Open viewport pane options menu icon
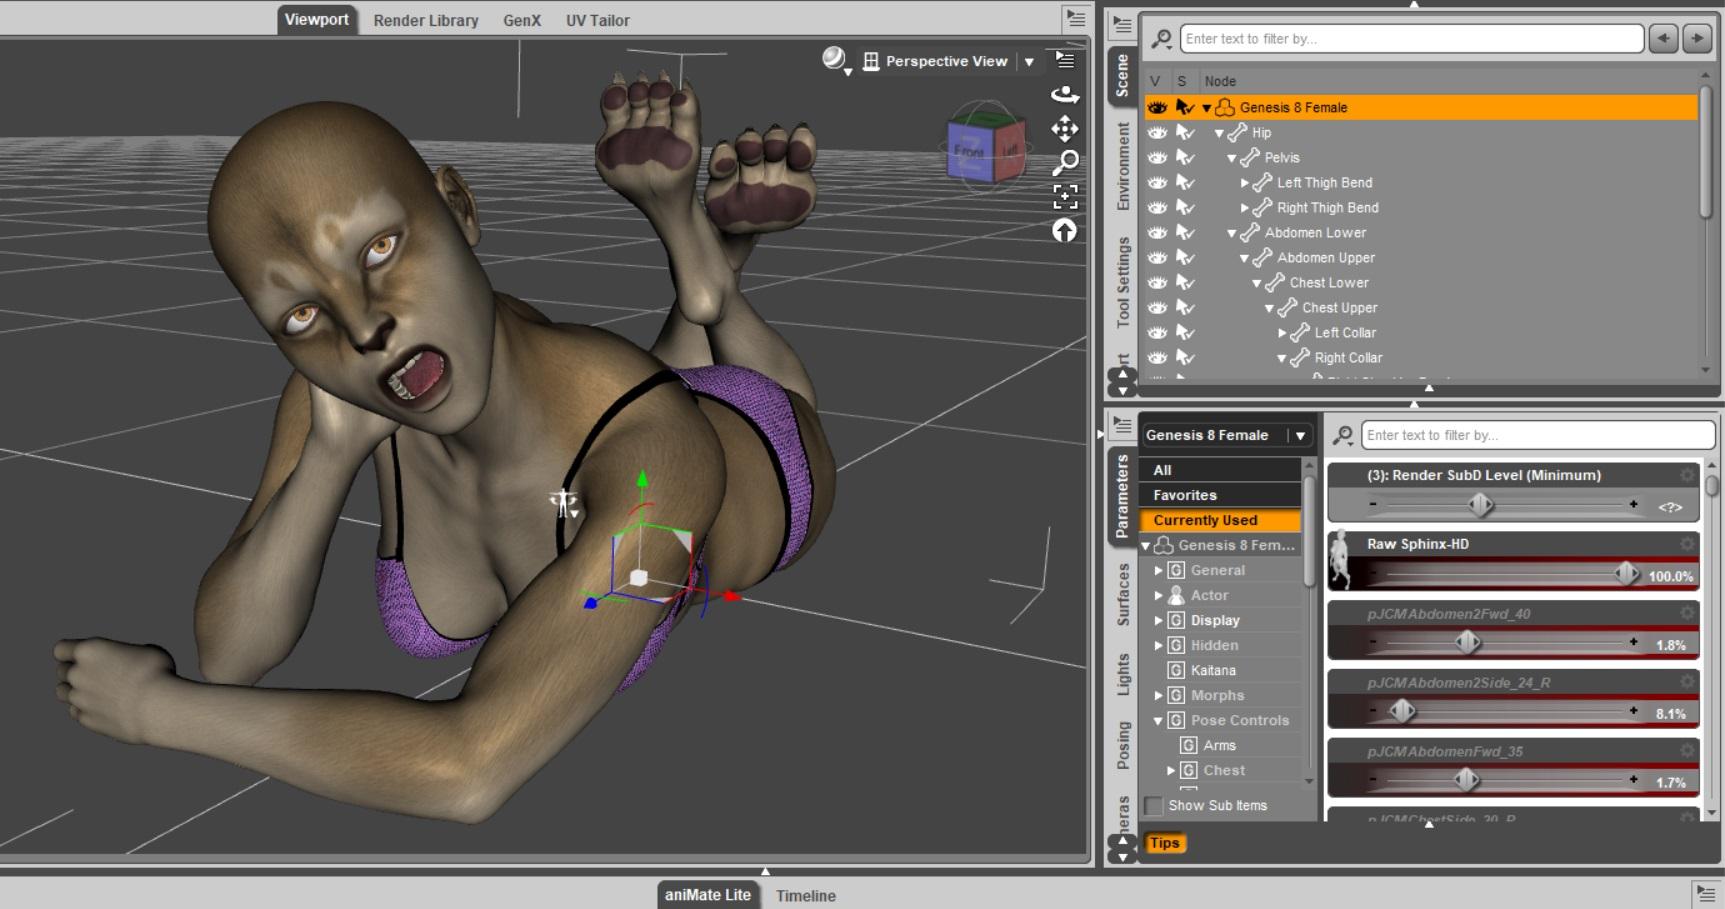Viewport: 1725px width, 909px height. (1065, 61)
